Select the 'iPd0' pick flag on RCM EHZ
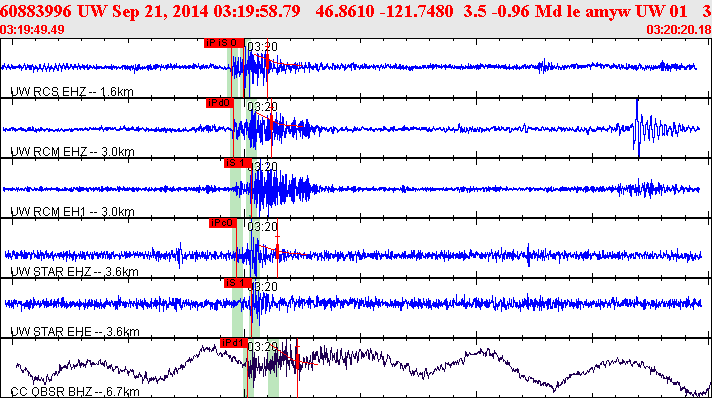Image resolution: width=712 pixels, height=398 pixels. pyautogui.click(x=219, y=103)
